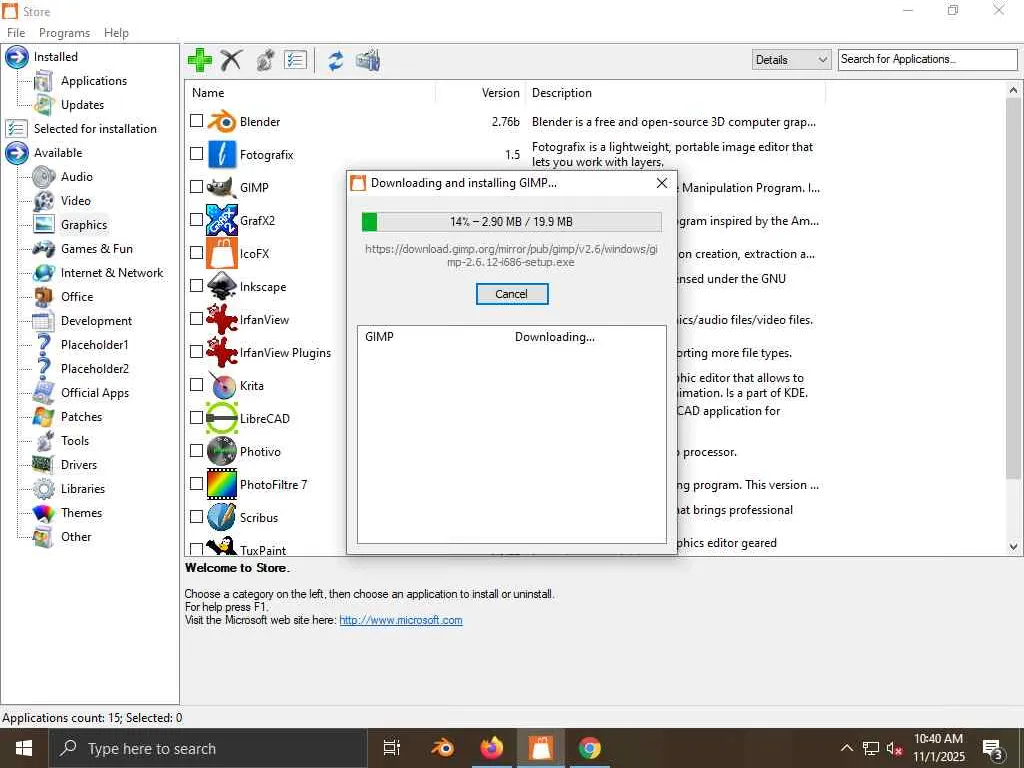Select the Audio category speaker icon
This screenshot has width=1024, height=768.
click(x=44, y=176)
